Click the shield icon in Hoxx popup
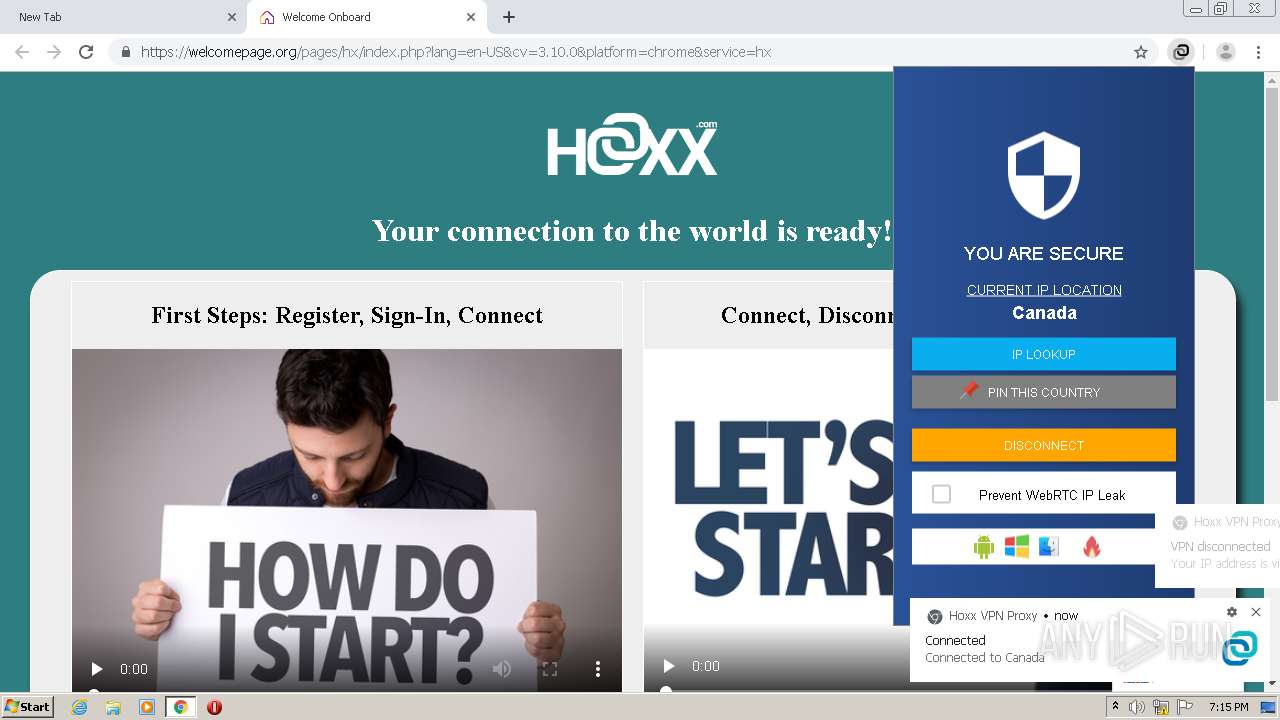 click(1044, 175)
